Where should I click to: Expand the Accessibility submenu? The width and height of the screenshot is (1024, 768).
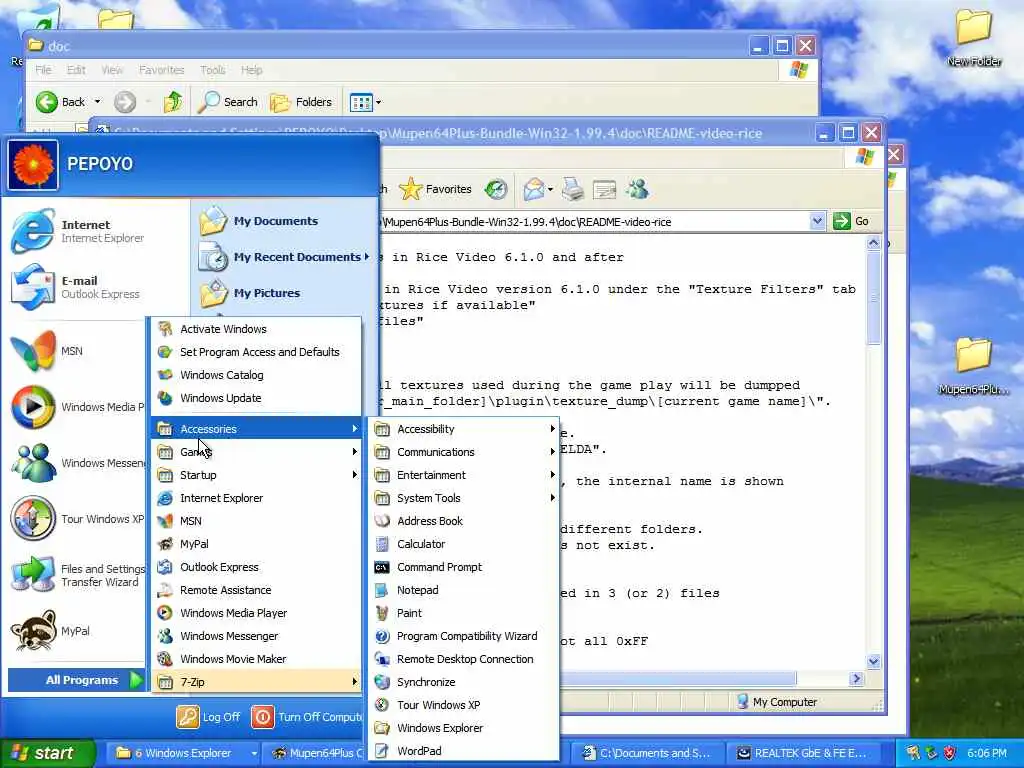[x=464, y=429]
